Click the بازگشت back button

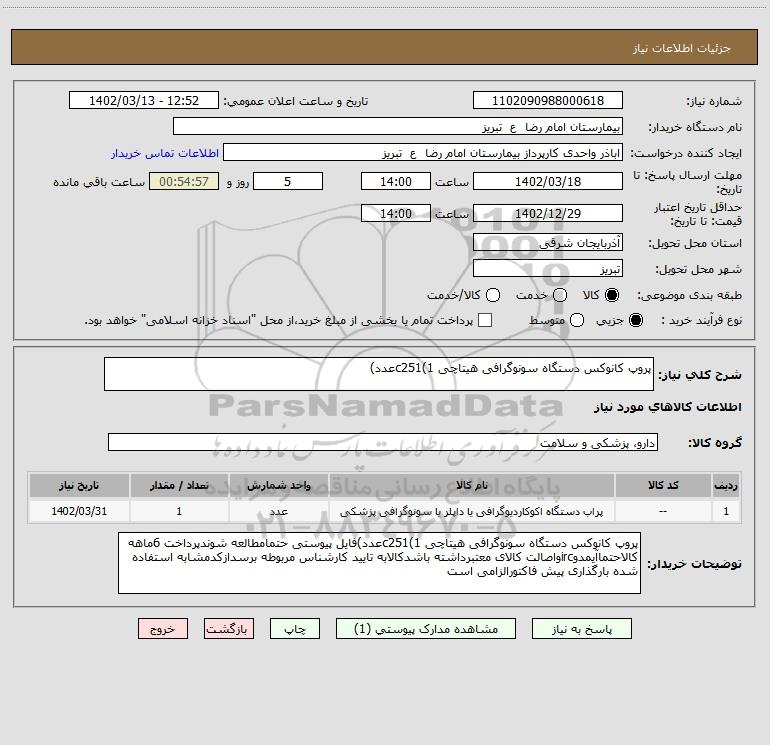click(229, 629)
